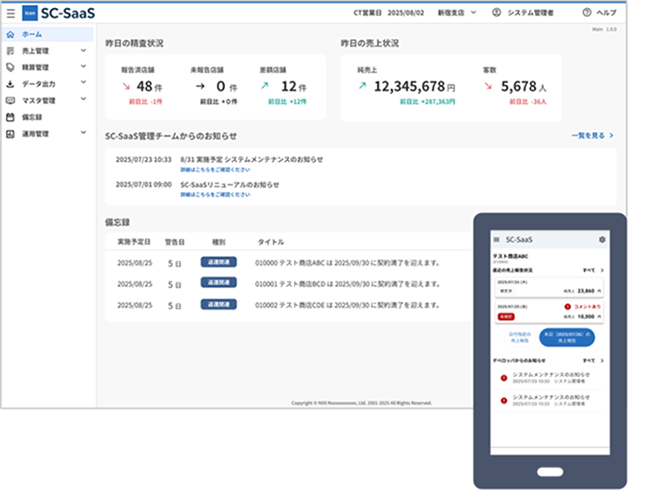
Task: Click the help question mark icon
Action: pyautogui.click(x=587, y=12)
